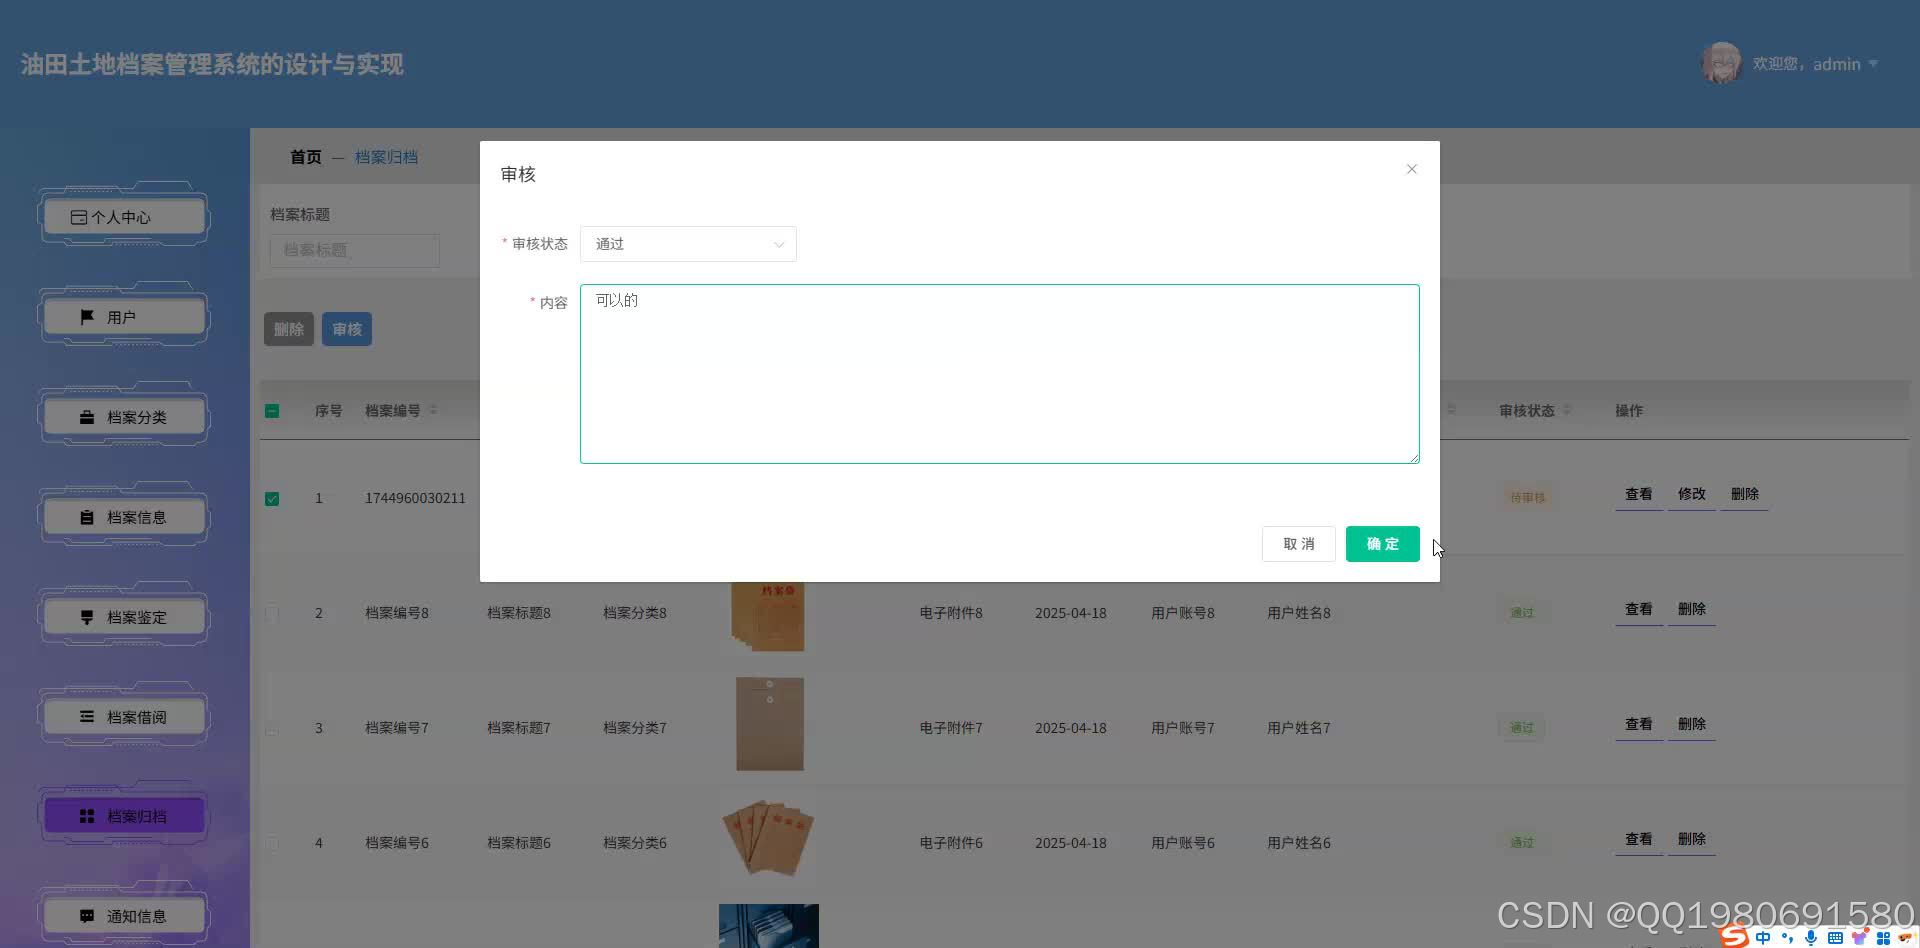This screenshot has height=948, width=1920.
Task: Expand the admin account dropdown arrow
Action: point(1875,64)
